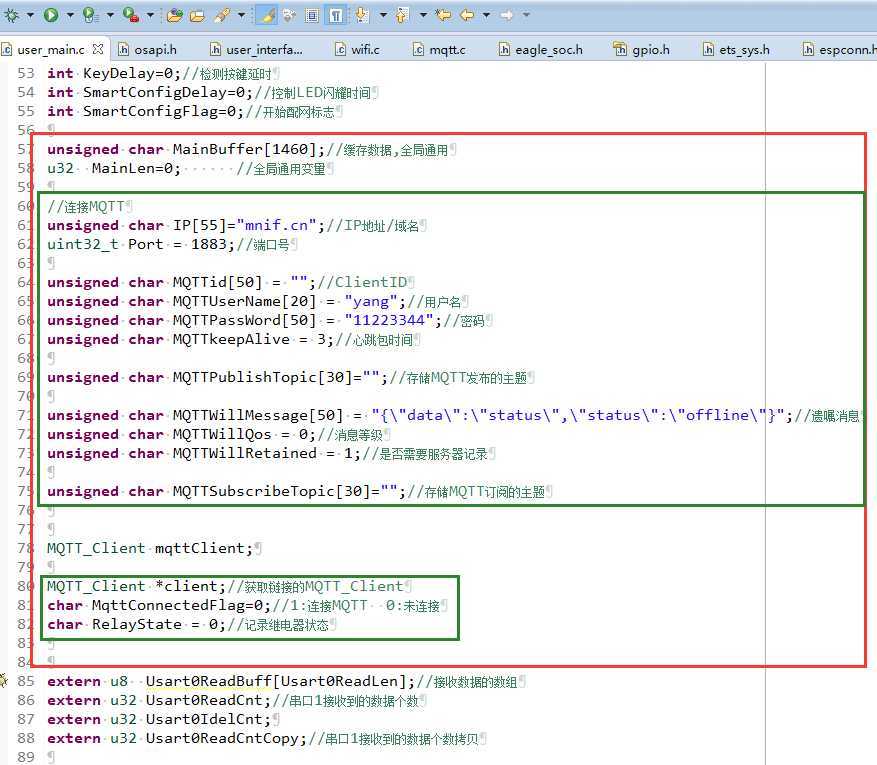Click the username string "yang"

[371, 301]
